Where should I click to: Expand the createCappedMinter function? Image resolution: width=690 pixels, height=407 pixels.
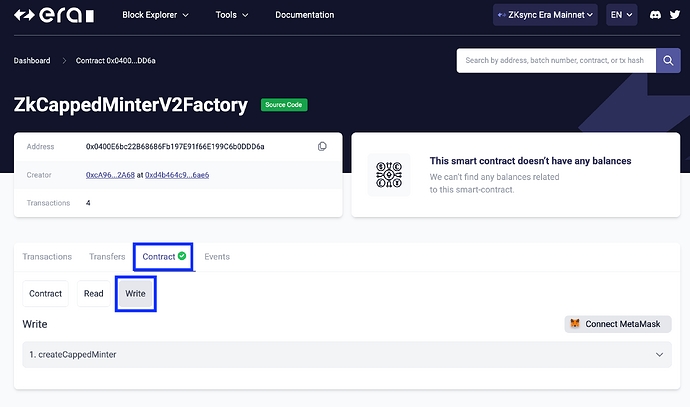pos(345,355)
